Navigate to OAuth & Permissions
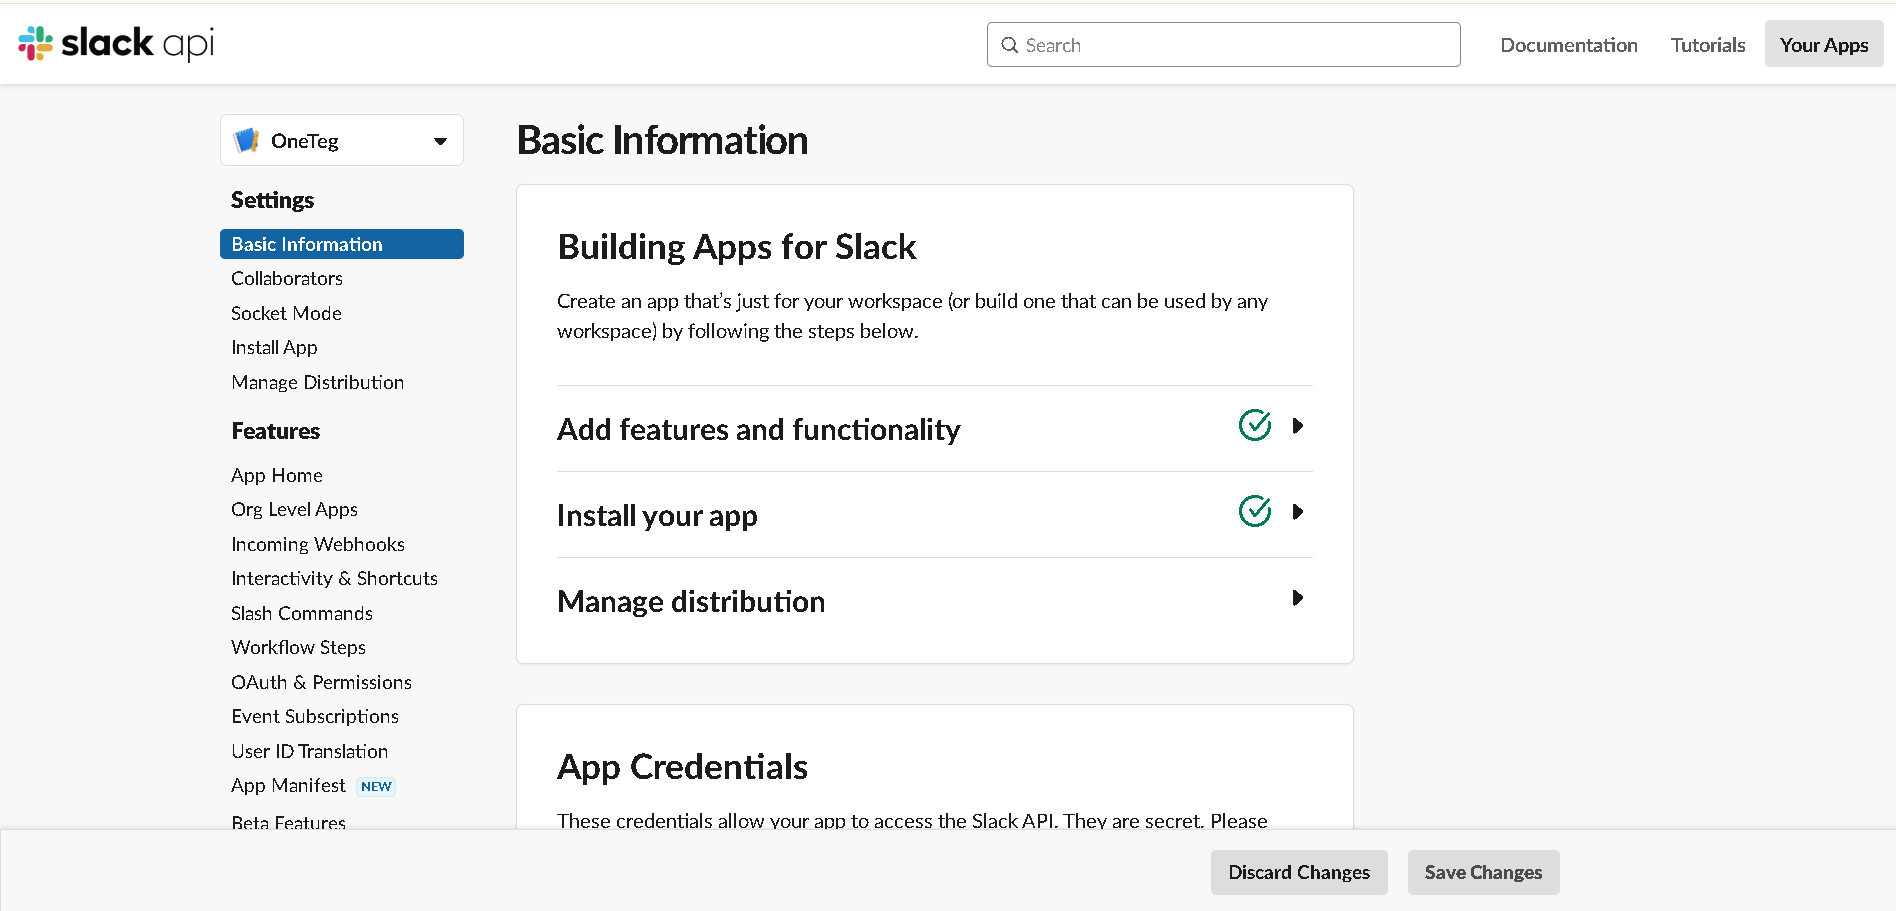The width and height of the screenshot is (1896, 911). click(321, 683)
